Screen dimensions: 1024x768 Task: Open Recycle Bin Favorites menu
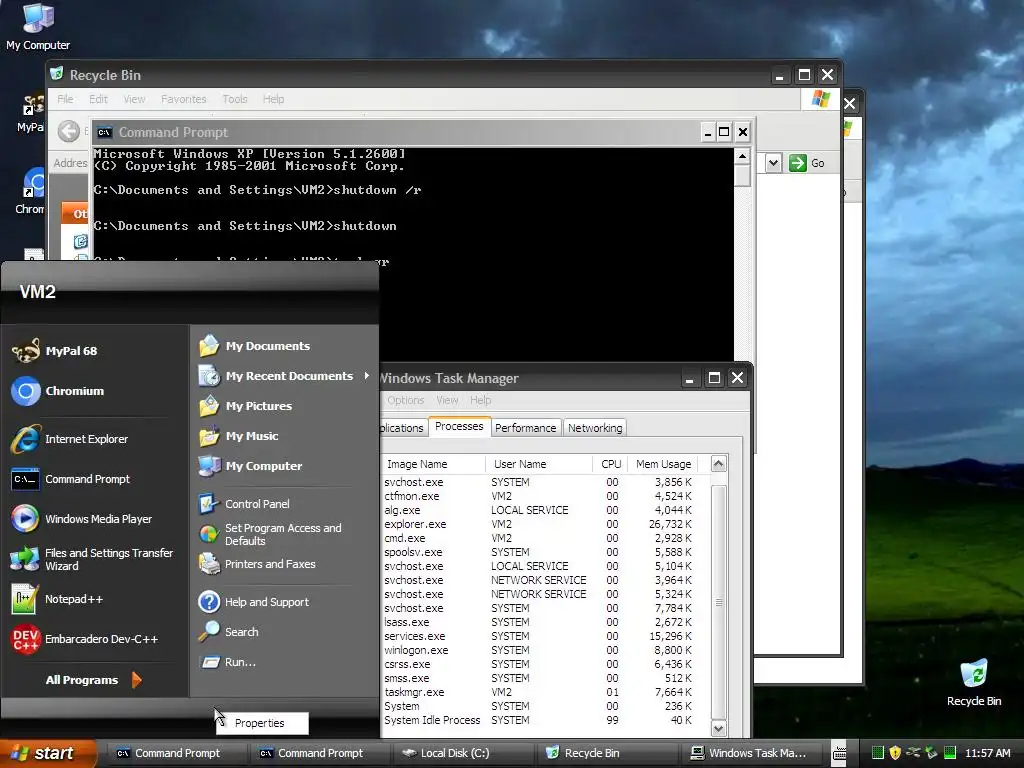tap(184, 99)
